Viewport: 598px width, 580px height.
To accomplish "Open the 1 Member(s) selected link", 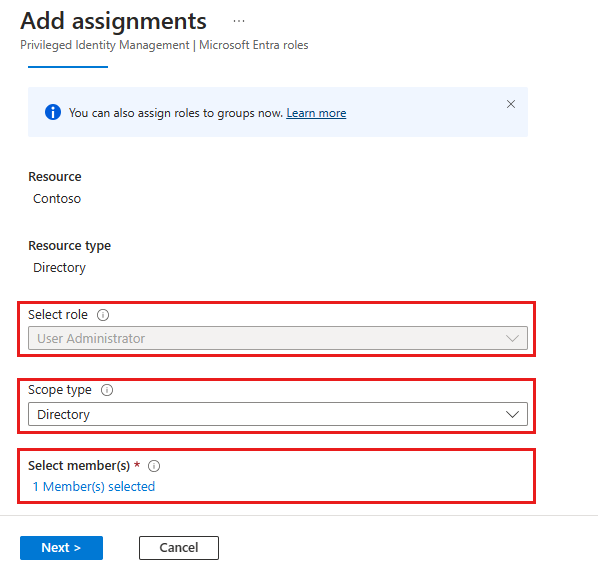I will 94,487.
